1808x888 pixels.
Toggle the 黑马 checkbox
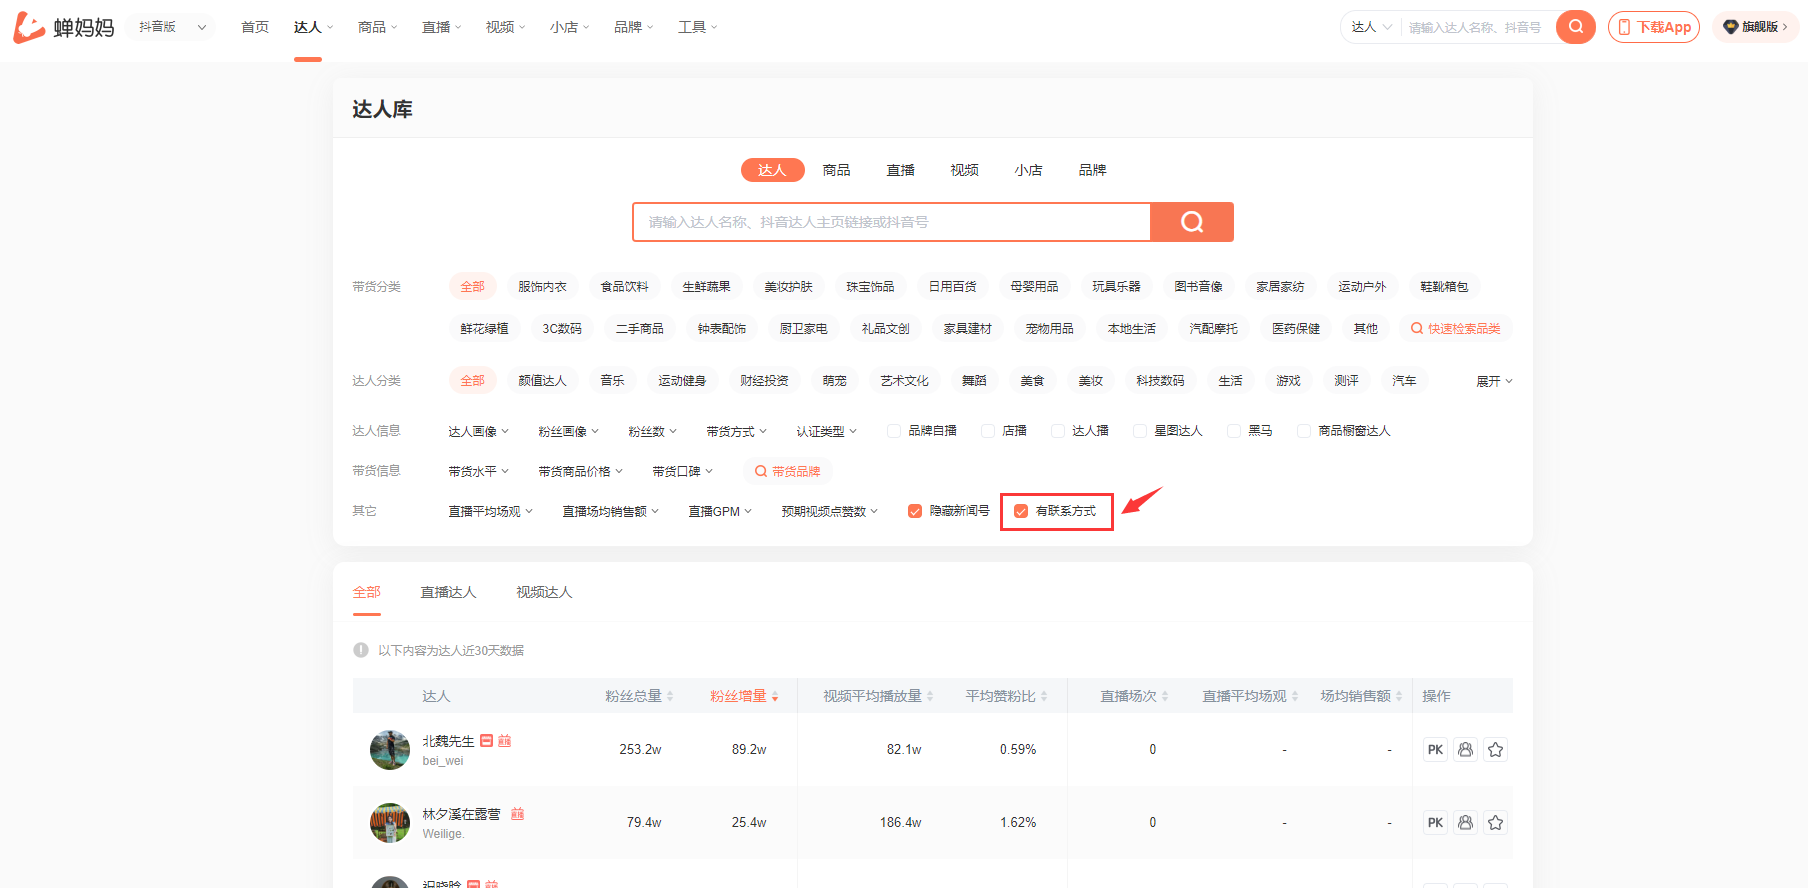pyautogui.click(x=1234, y=431)
